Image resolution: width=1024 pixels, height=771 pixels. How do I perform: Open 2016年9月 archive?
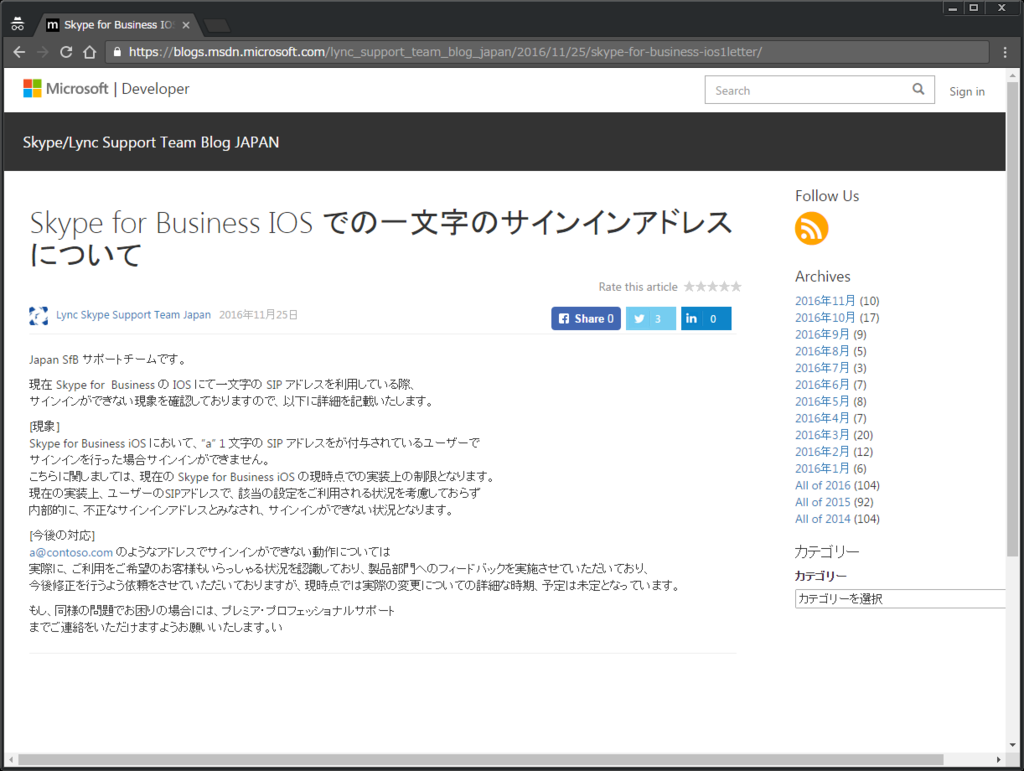pyautogui.click(x=822, y=335)
